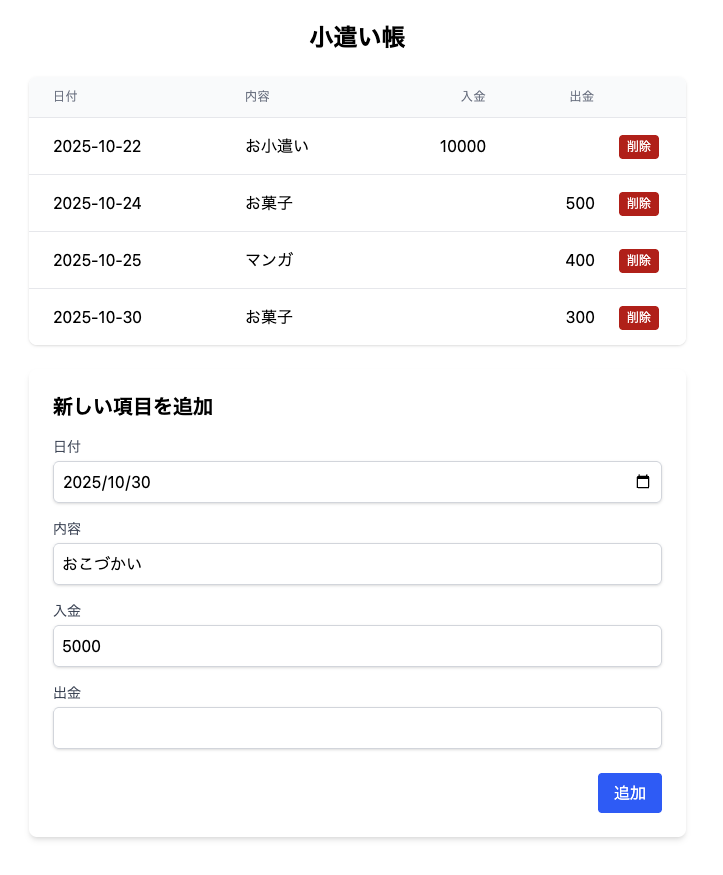Select the 500 expense amount cell
Screen dimensions: 723x875
(580, 204)
